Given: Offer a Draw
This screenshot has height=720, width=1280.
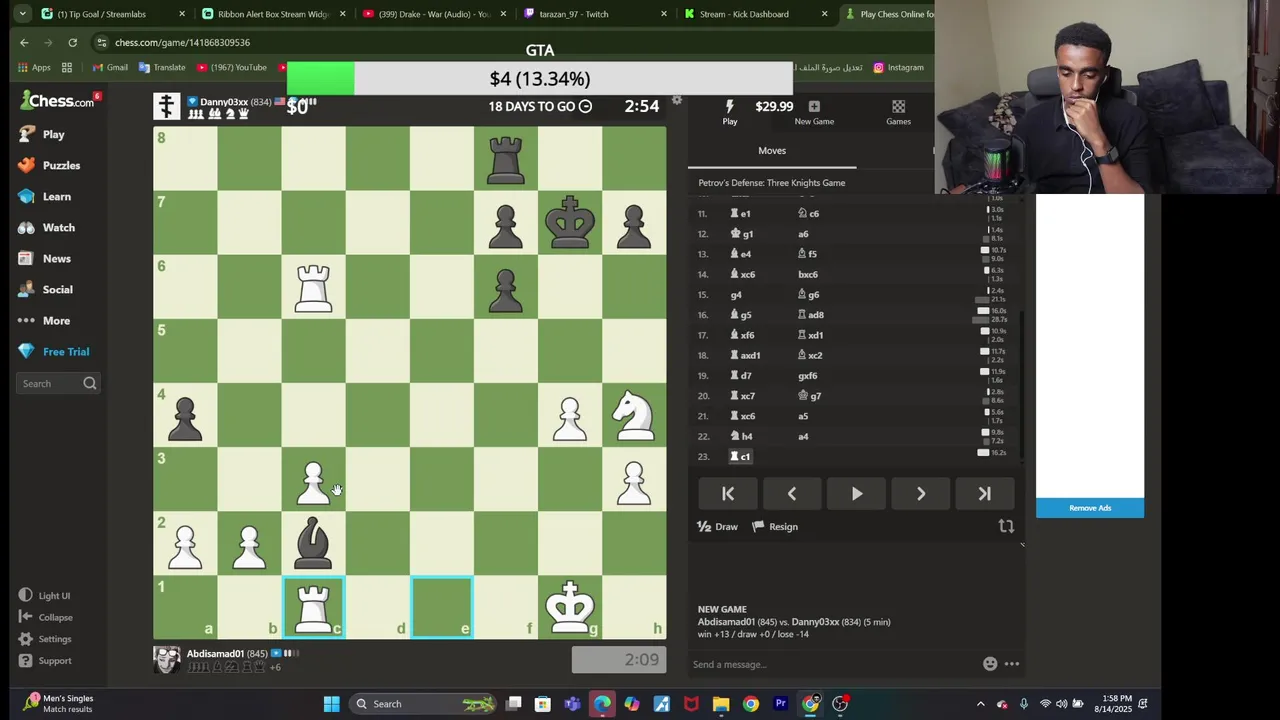Looking at the screenshot, I should (718, 527).
